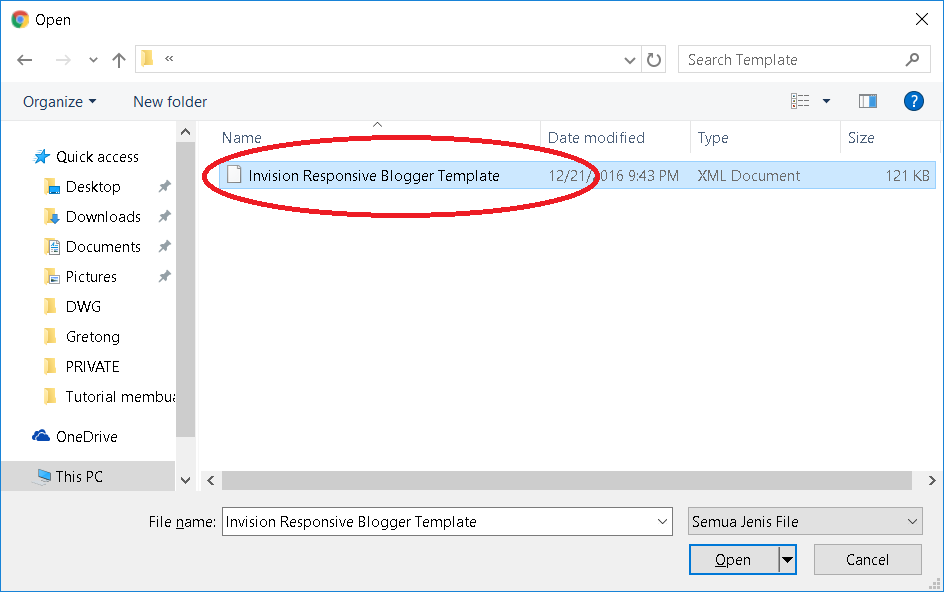
Task: Select OneDrive in the sidebar
Action: click(87, 437)
